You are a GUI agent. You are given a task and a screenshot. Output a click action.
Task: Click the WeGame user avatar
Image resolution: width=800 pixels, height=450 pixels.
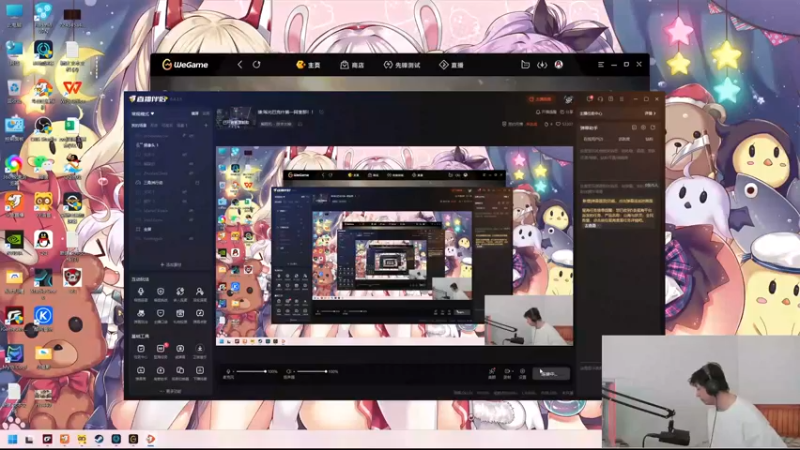[559, 65]
